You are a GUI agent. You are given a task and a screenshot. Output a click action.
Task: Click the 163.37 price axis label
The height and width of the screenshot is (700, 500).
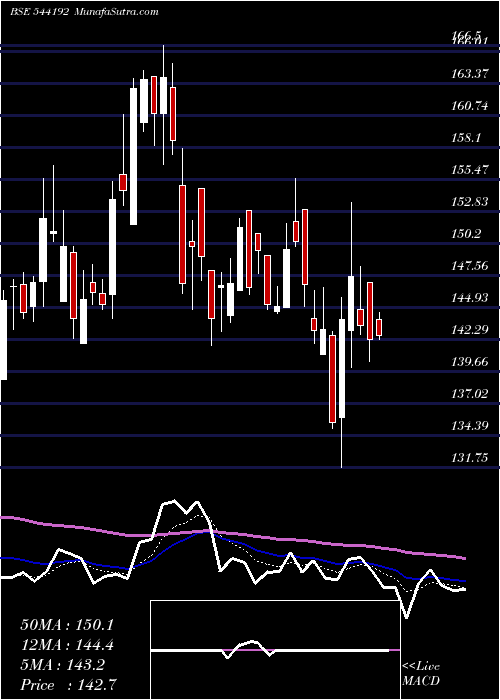pyautogui.click(x=470, y=74)
